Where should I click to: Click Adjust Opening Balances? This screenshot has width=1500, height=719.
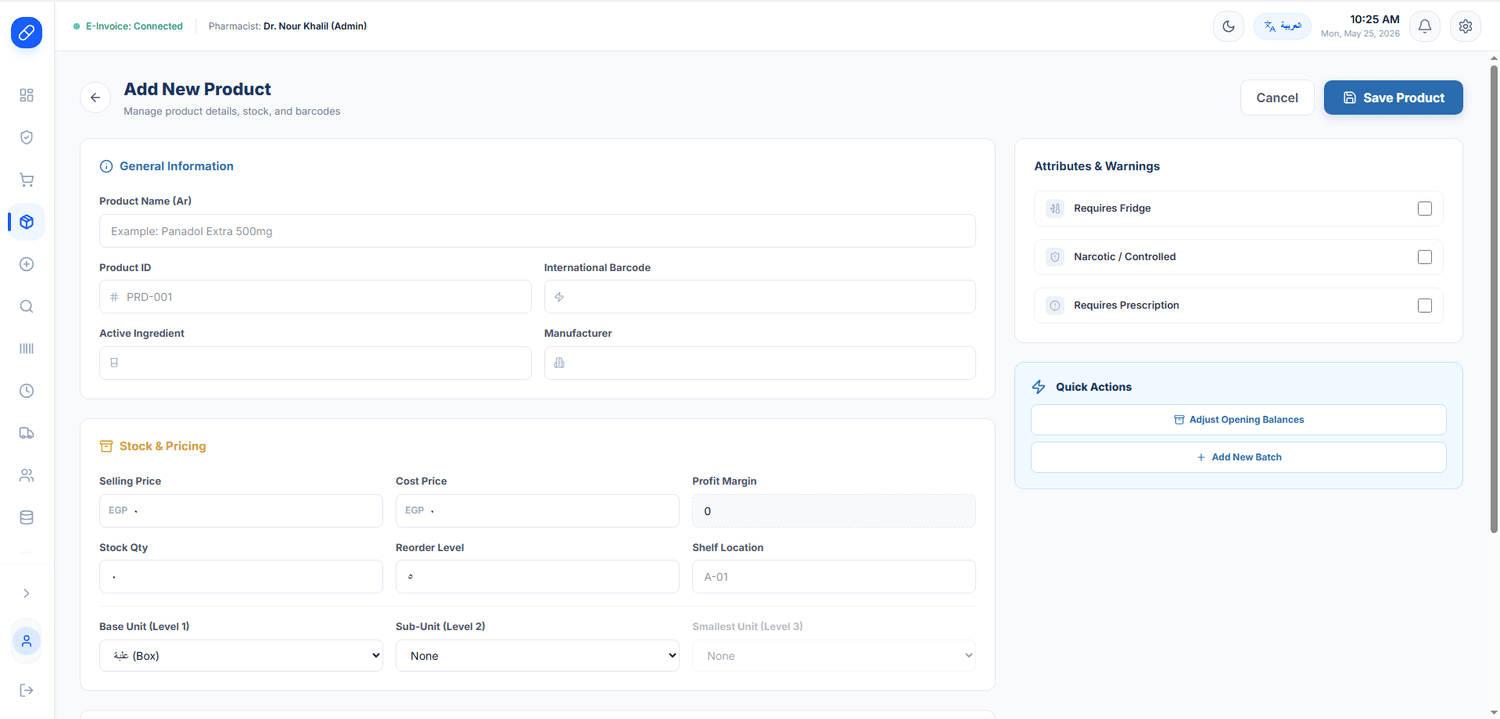[1239, 420]
